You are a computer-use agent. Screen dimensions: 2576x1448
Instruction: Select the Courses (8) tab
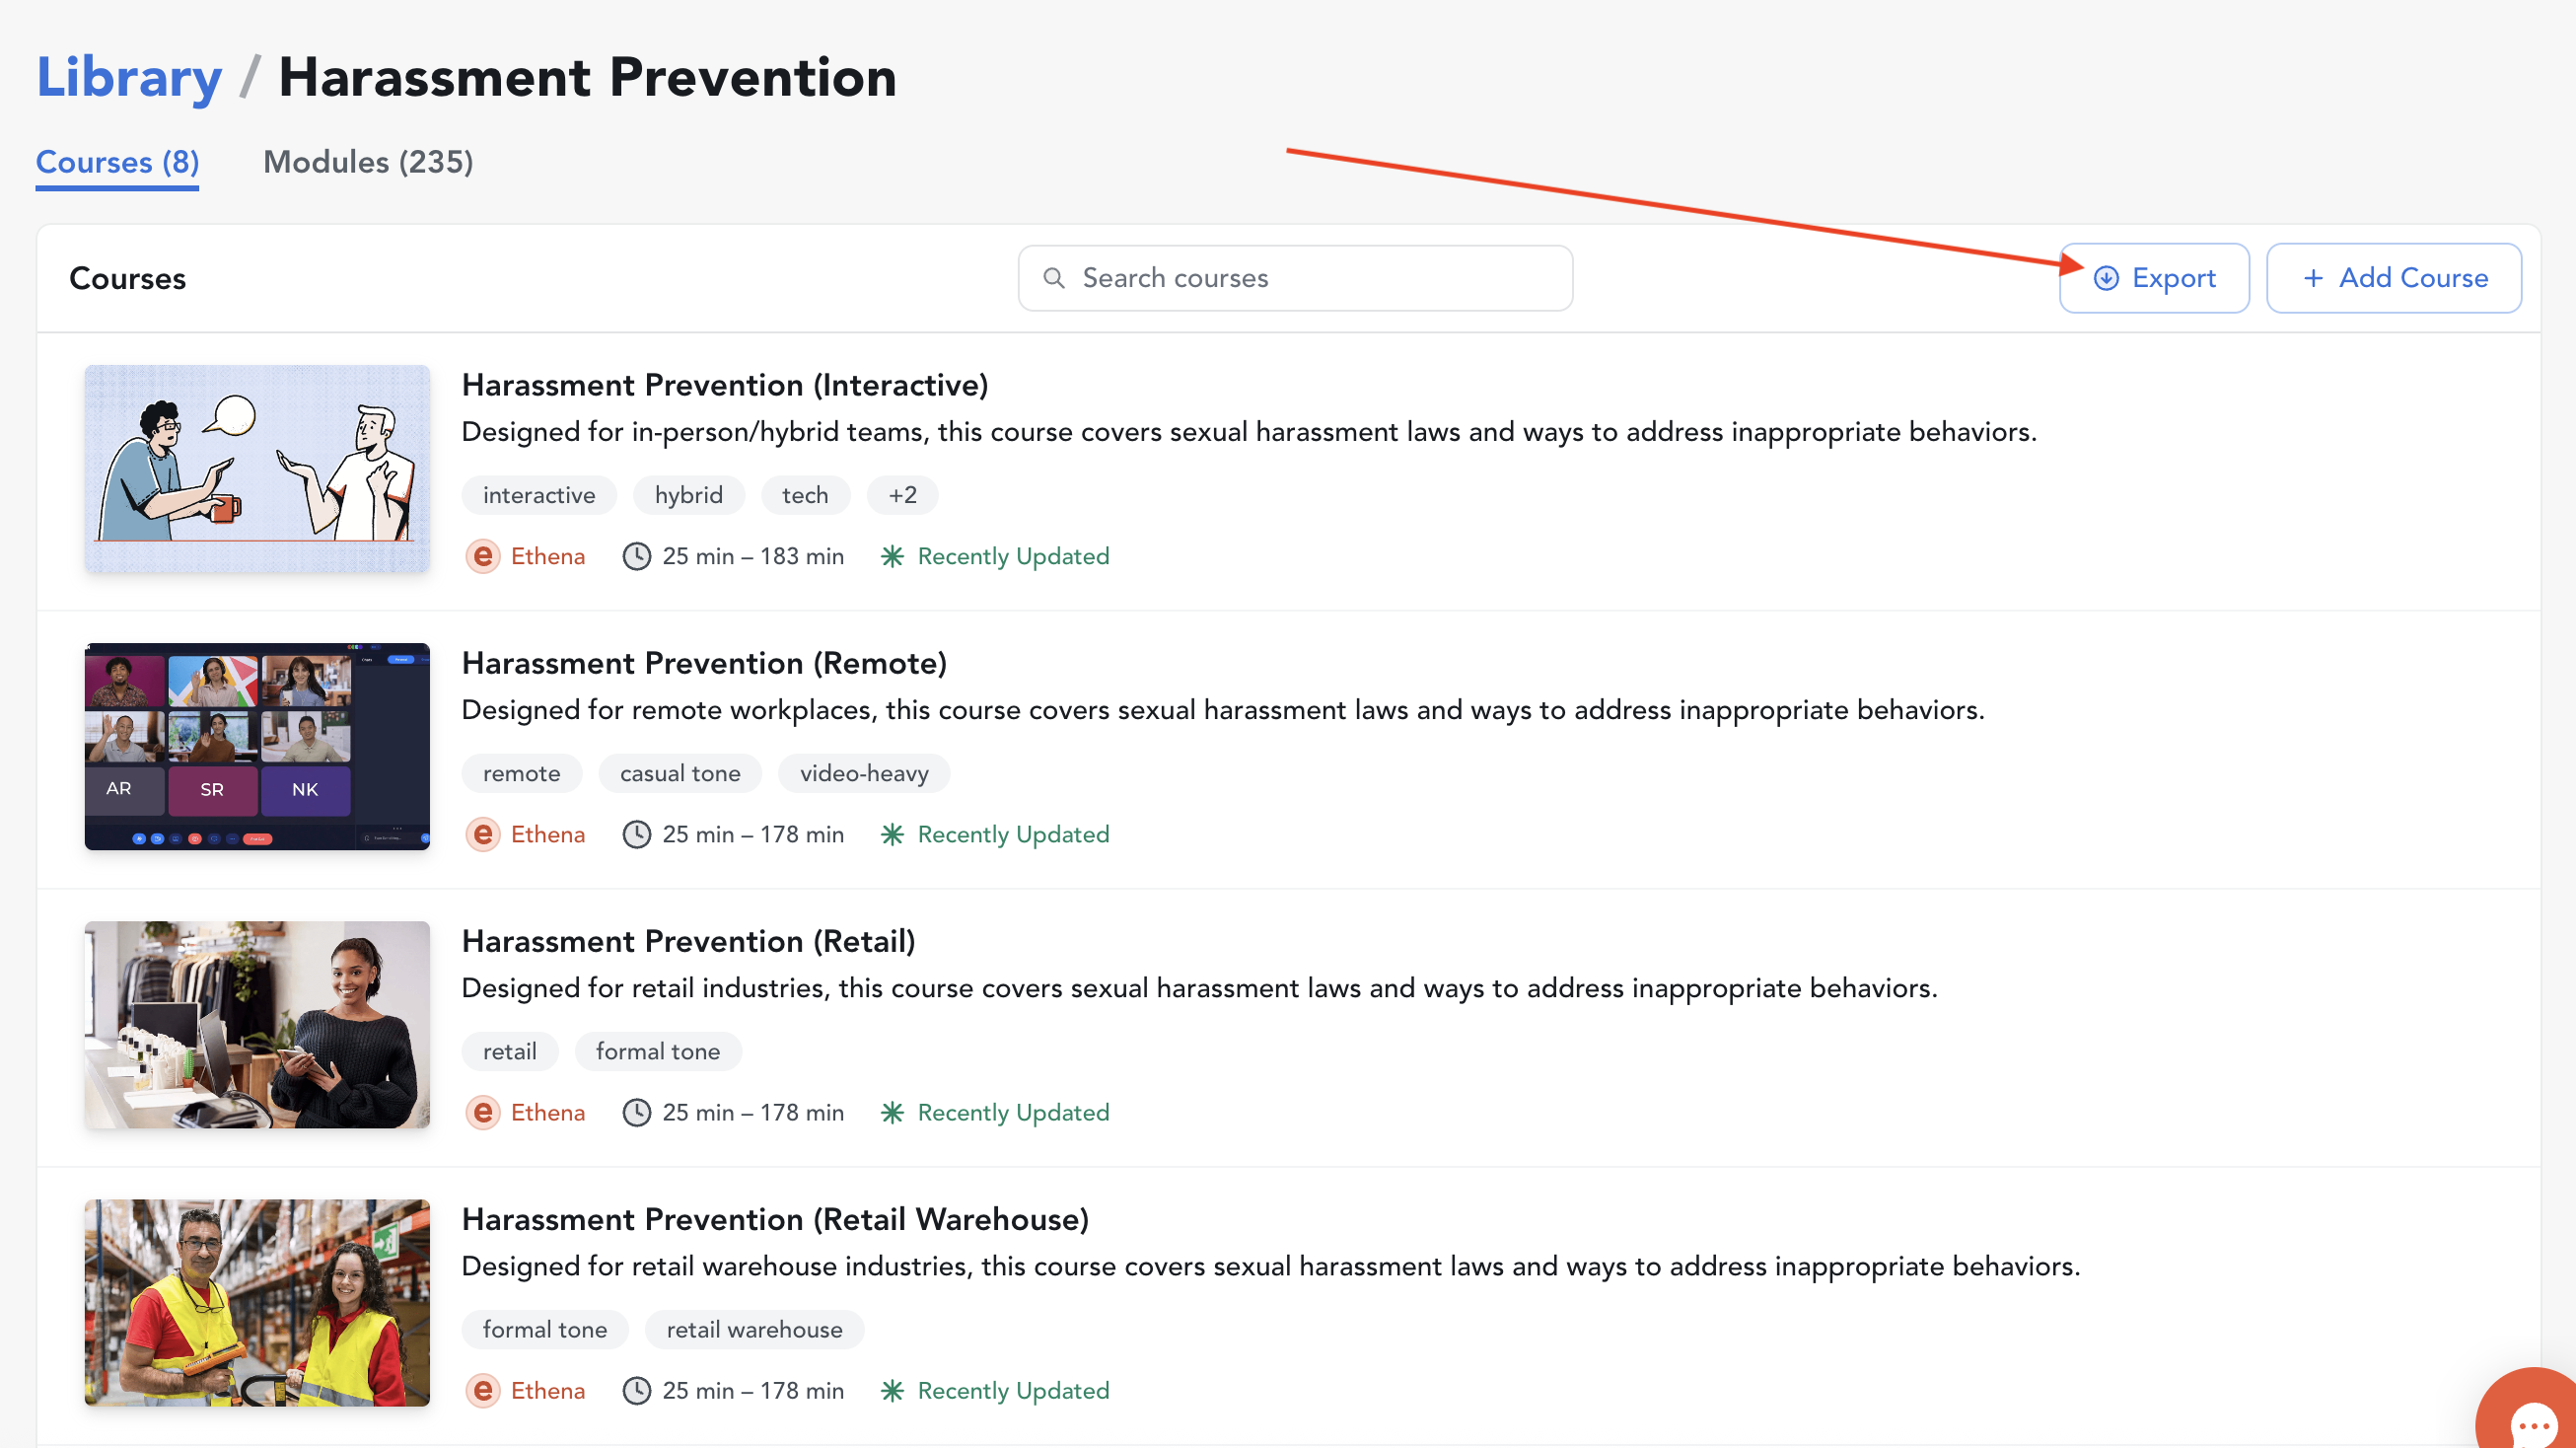pyautogui.click(x=117, y=162)
